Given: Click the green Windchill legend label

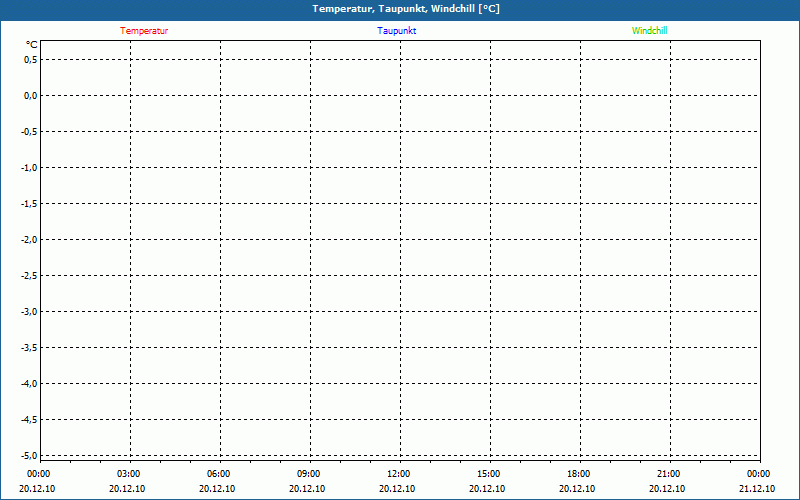Looking at the screenshot, I should click(649, 31).
